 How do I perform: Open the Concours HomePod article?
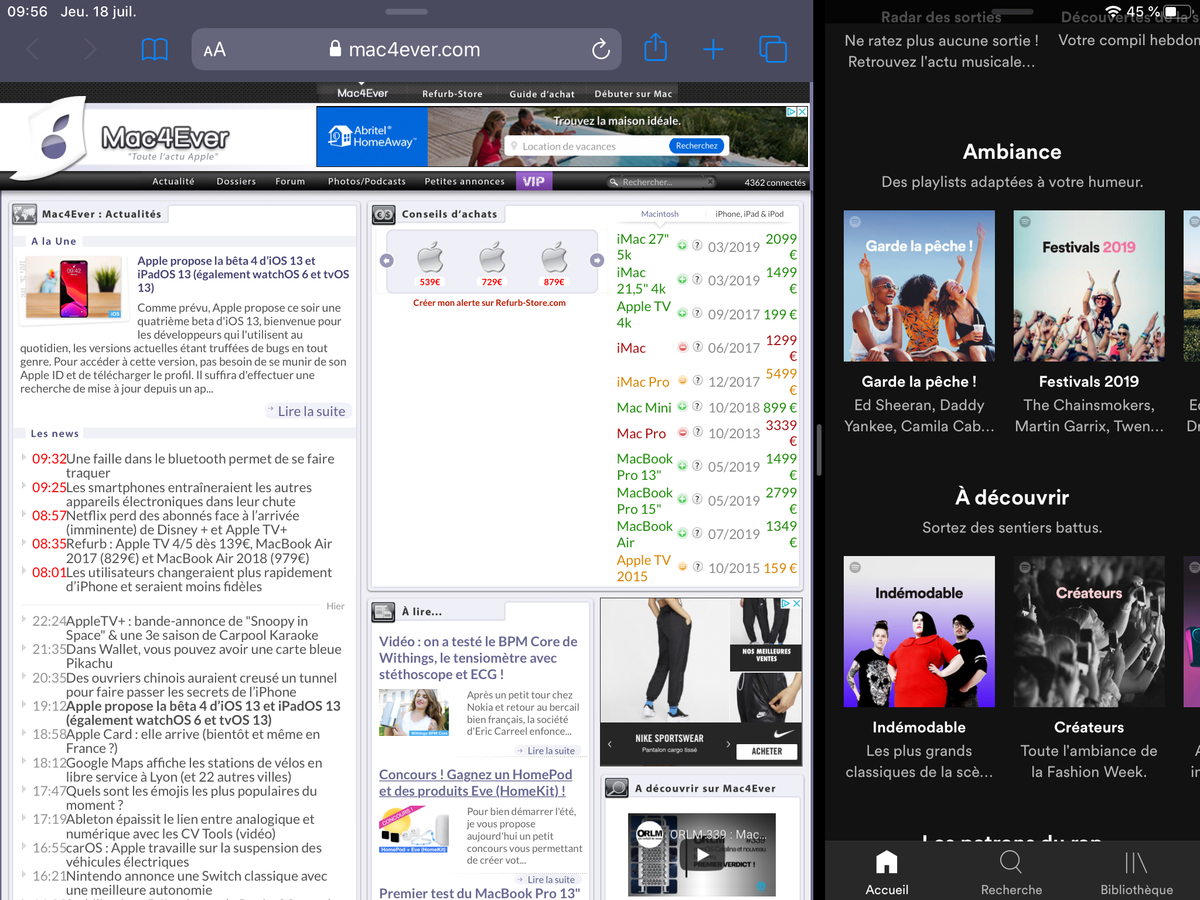[476, 783]
